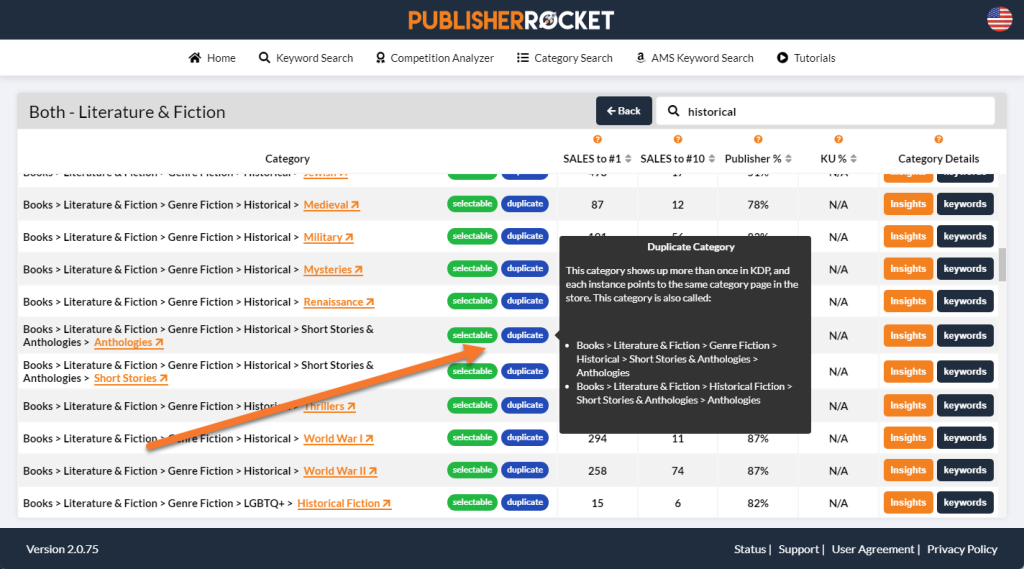Go to Category Search in navigation
Viewport: 1024px width, 569px height.
(x=564, y=58)
